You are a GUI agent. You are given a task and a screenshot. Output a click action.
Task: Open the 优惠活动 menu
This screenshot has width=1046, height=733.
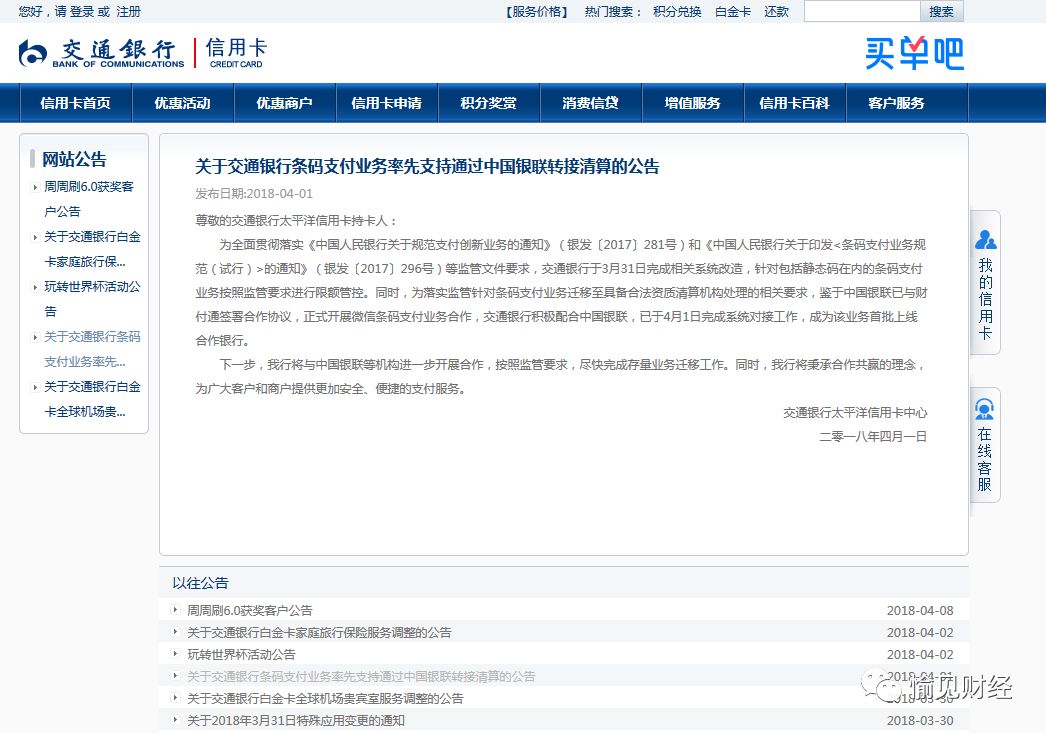coord(183,103)
